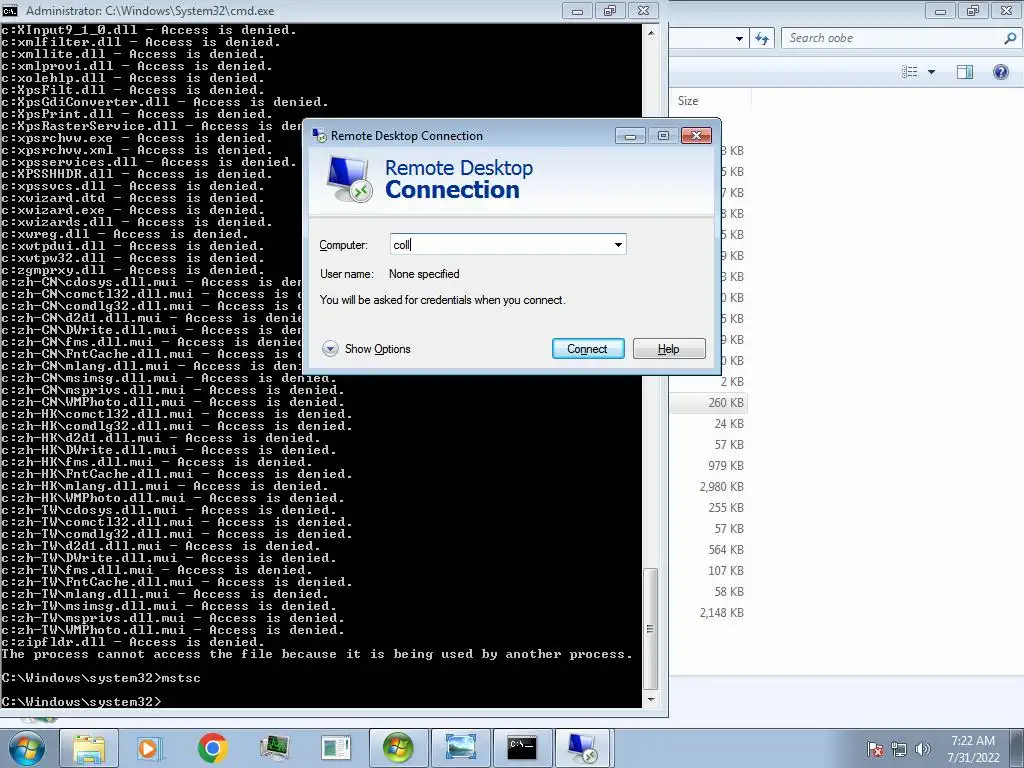
Task: Select the 564 KB file row in Explorer
Action: tap(709, 550)
